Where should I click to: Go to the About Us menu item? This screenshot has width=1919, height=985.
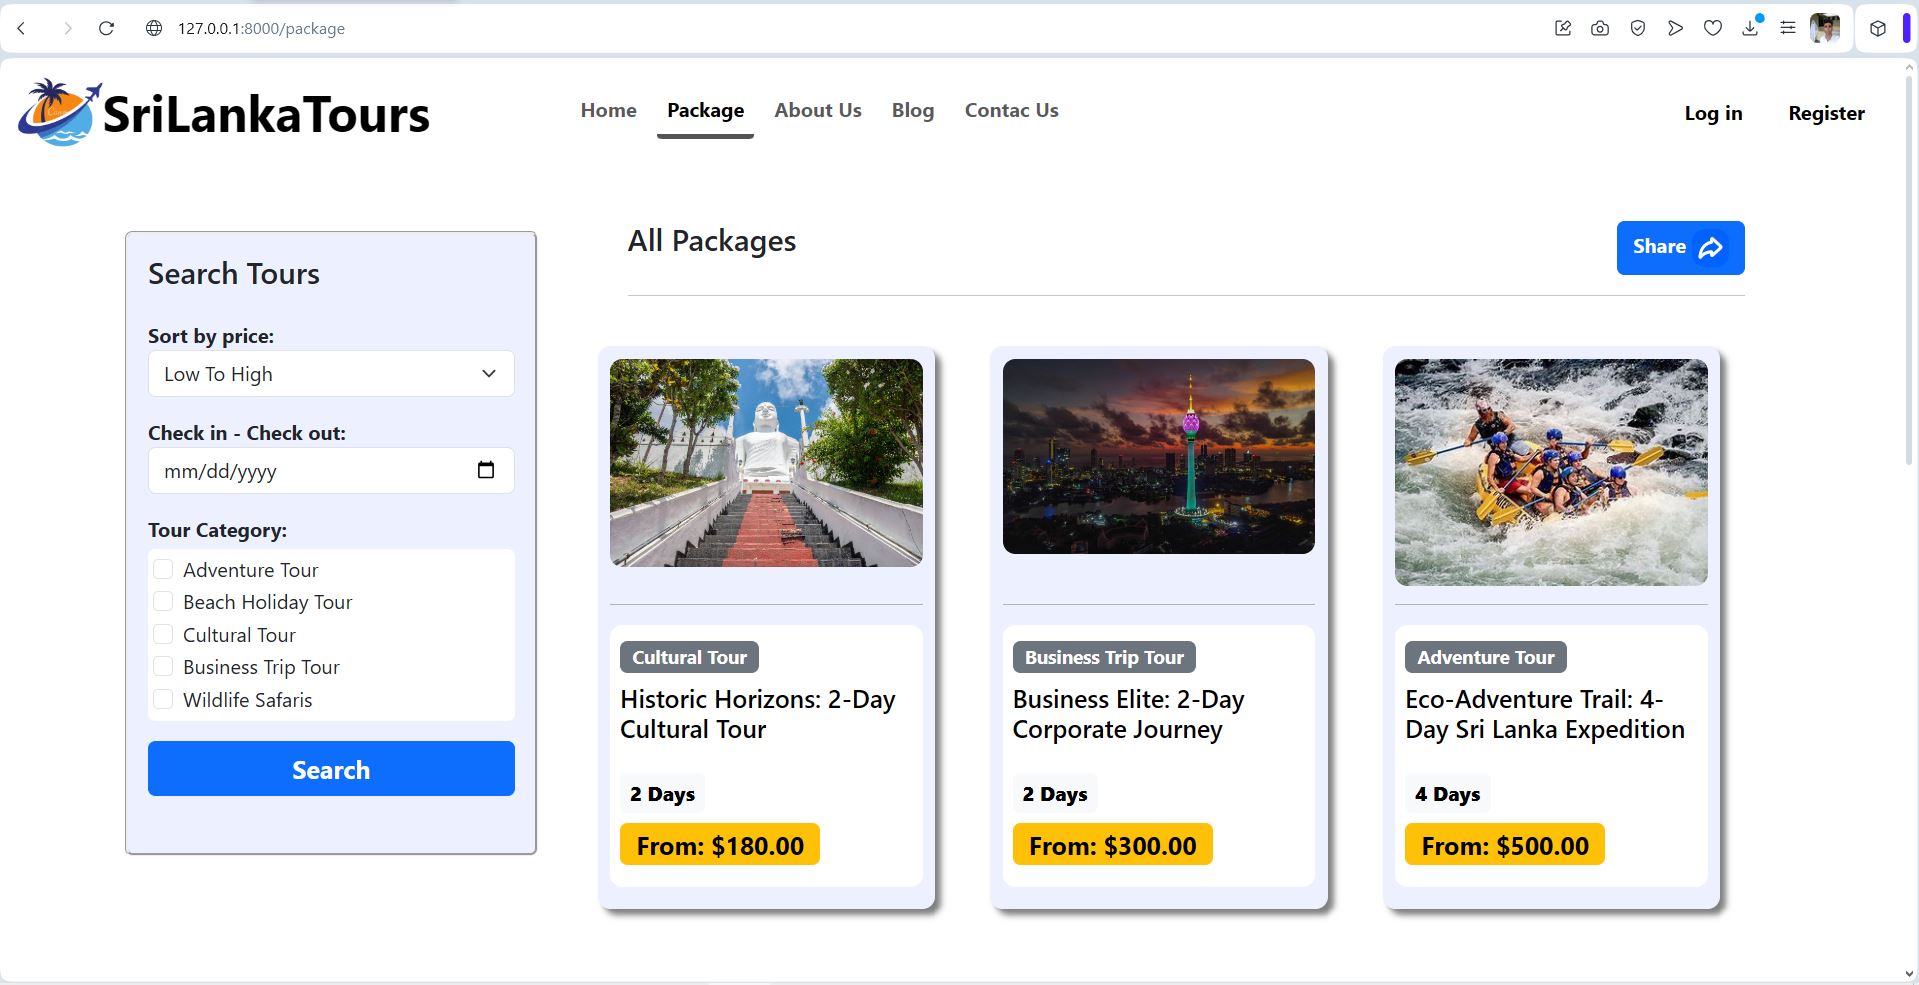pos(818,110)
